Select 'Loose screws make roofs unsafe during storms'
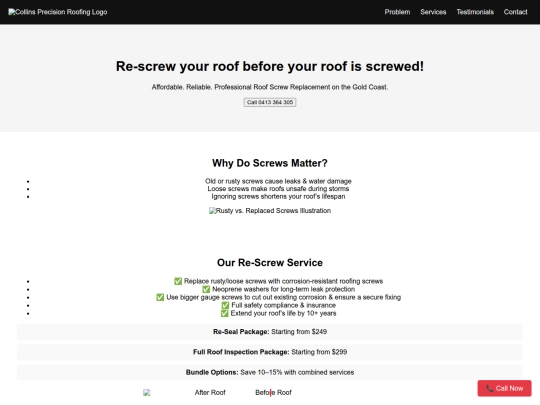Screen dimensions: 540x405 (278, 189)
